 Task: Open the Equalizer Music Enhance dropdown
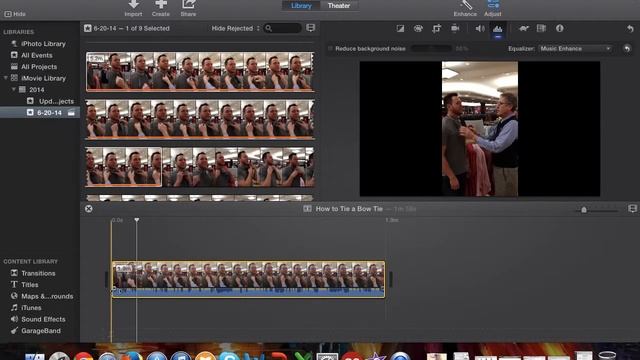575,49
